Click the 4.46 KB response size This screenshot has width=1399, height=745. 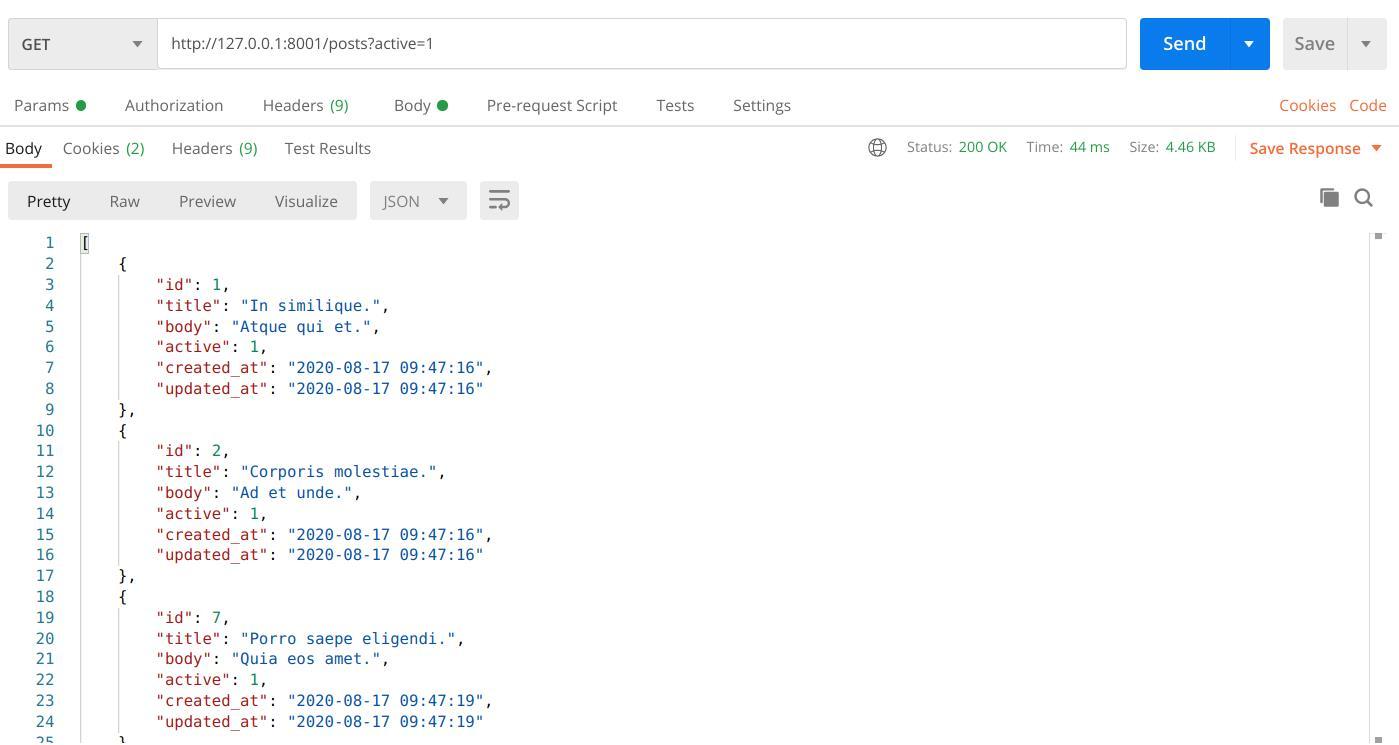[1190, 147]
